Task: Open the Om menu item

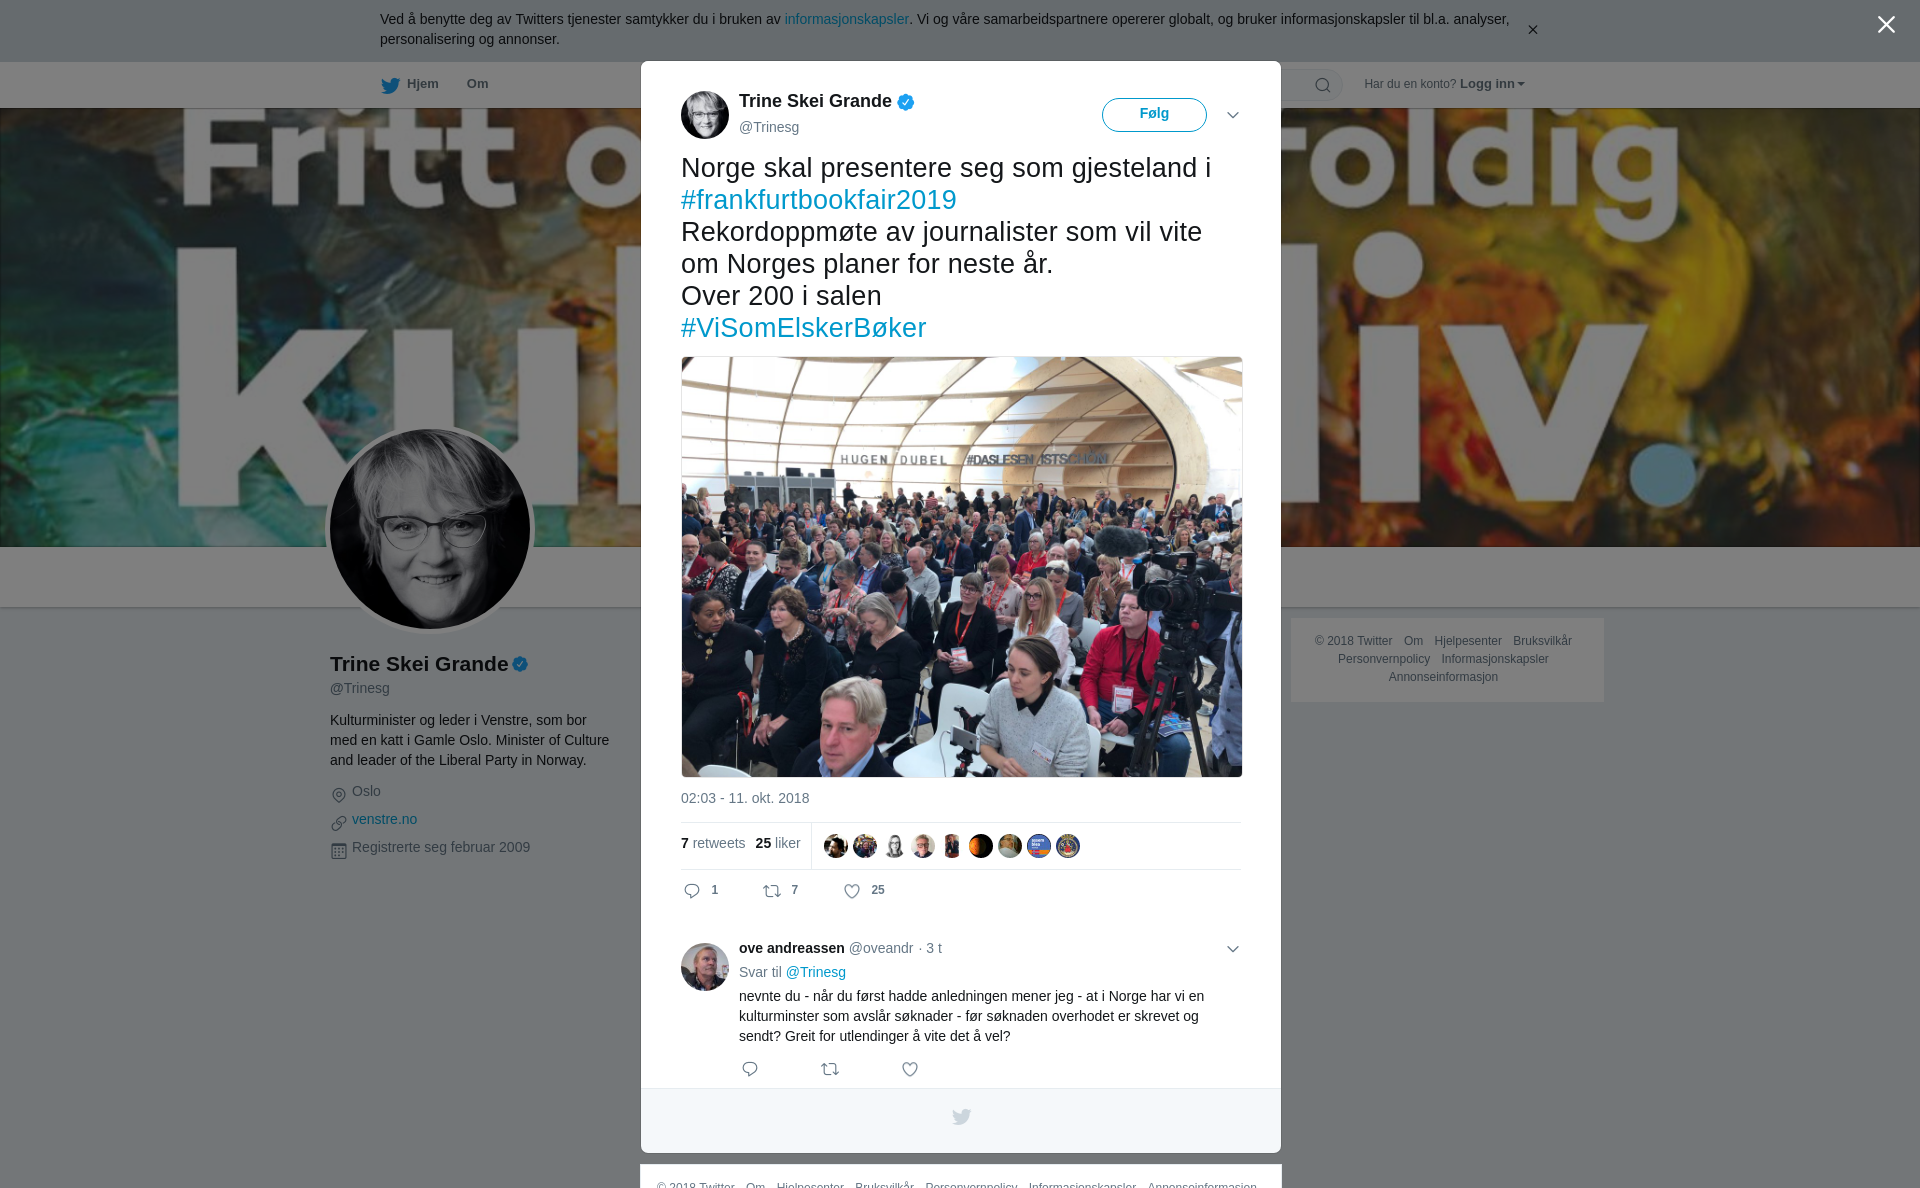Action: coord(477,84)
